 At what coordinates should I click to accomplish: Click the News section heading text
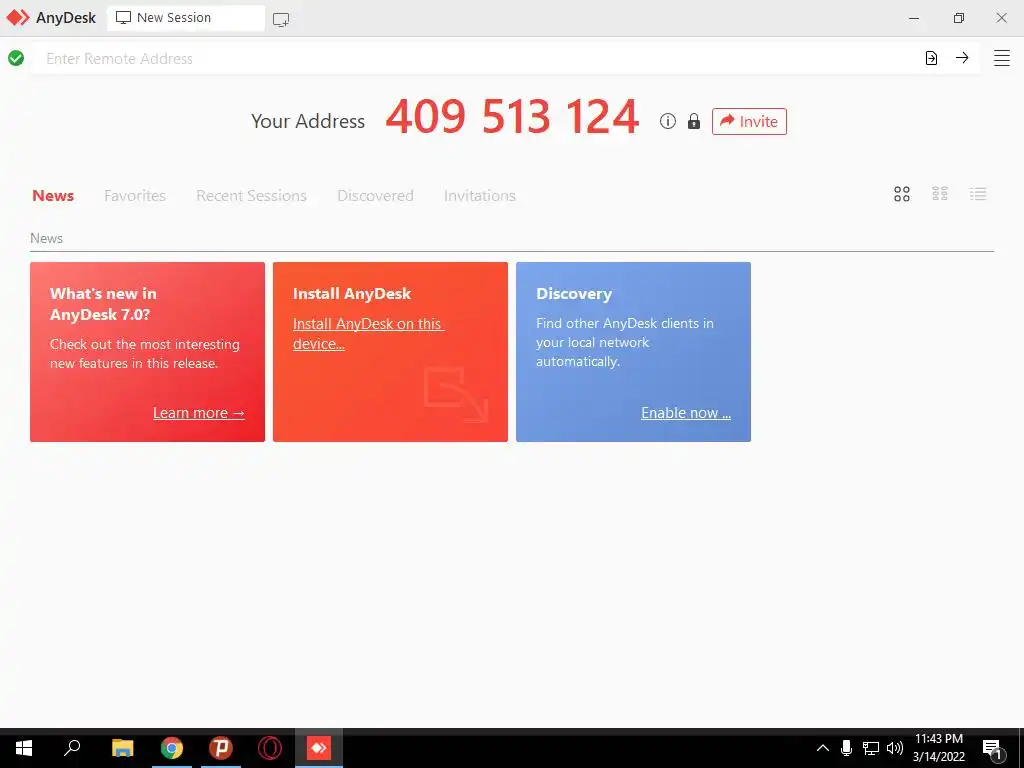tap(46, 238)
